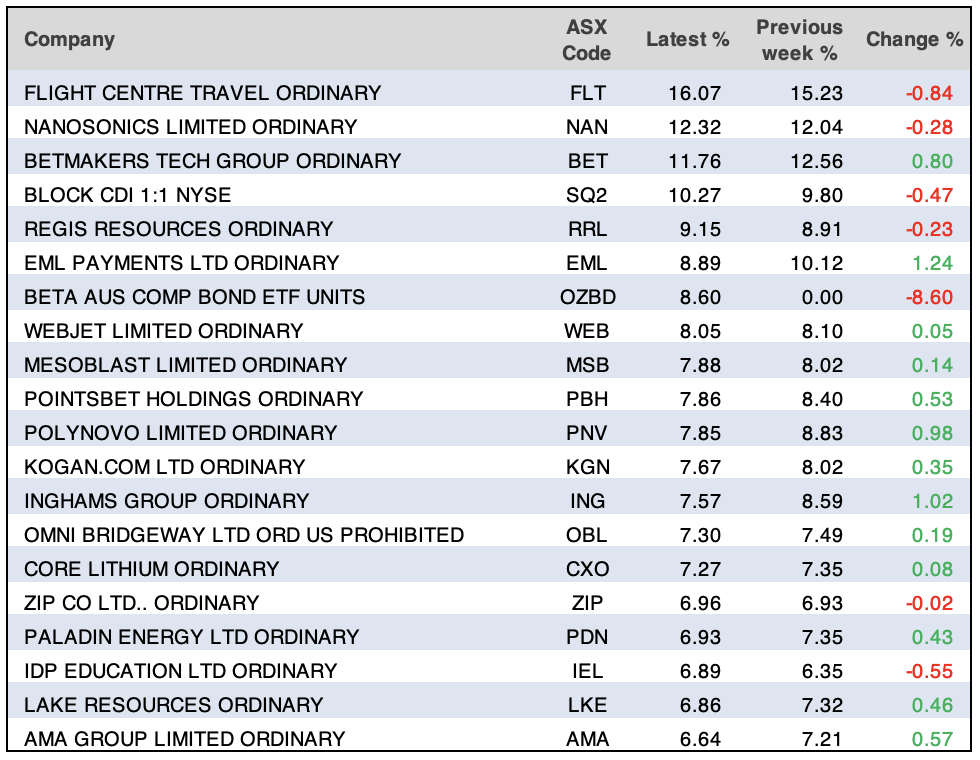
Task: Click the OZBD change value -8.60
Action: pos(929,297)
